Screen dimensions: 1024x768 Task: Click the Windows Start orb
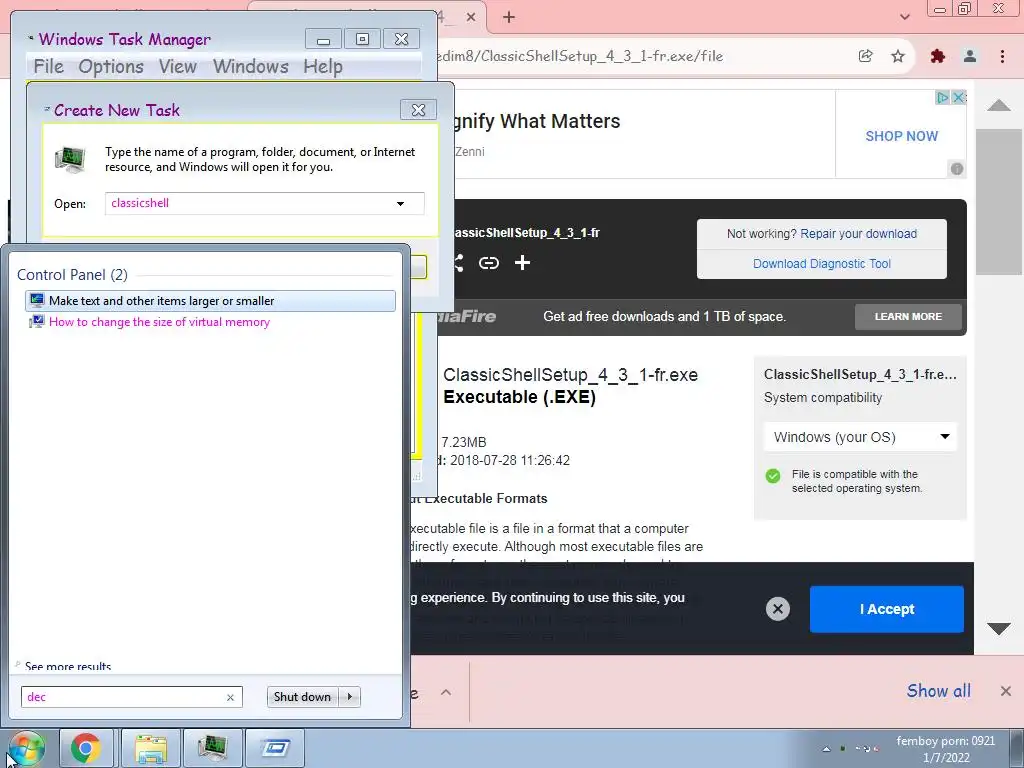pos(26,749)
